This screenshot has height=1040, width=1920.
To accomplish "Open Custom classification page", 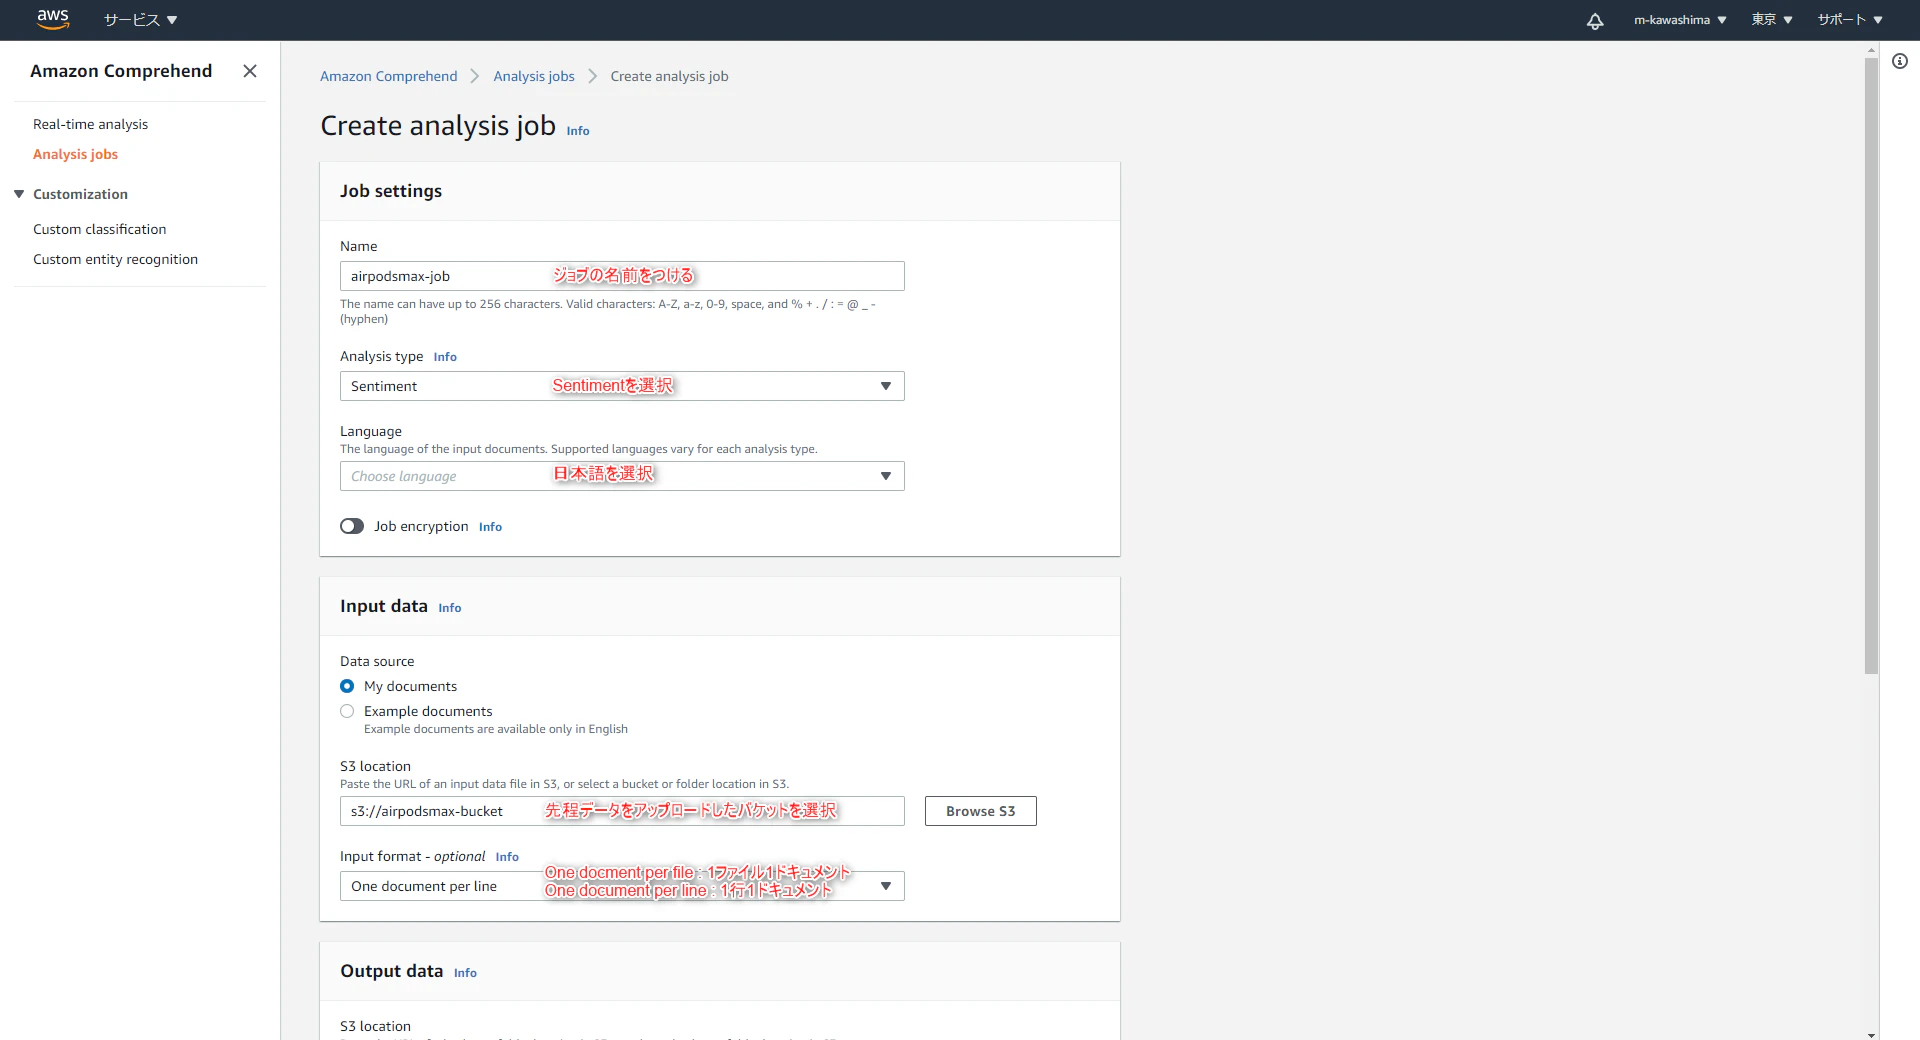I will pos(99,229).
